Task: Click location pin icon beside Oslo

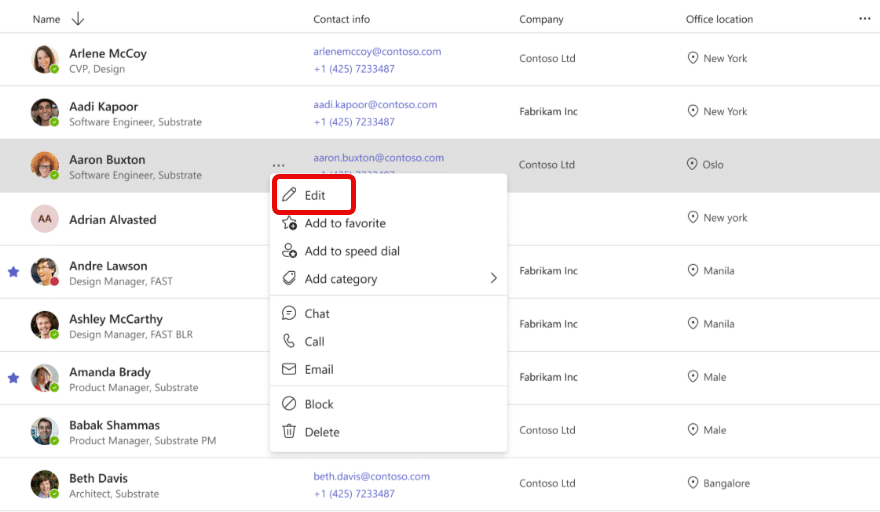Action: point(692,164)
